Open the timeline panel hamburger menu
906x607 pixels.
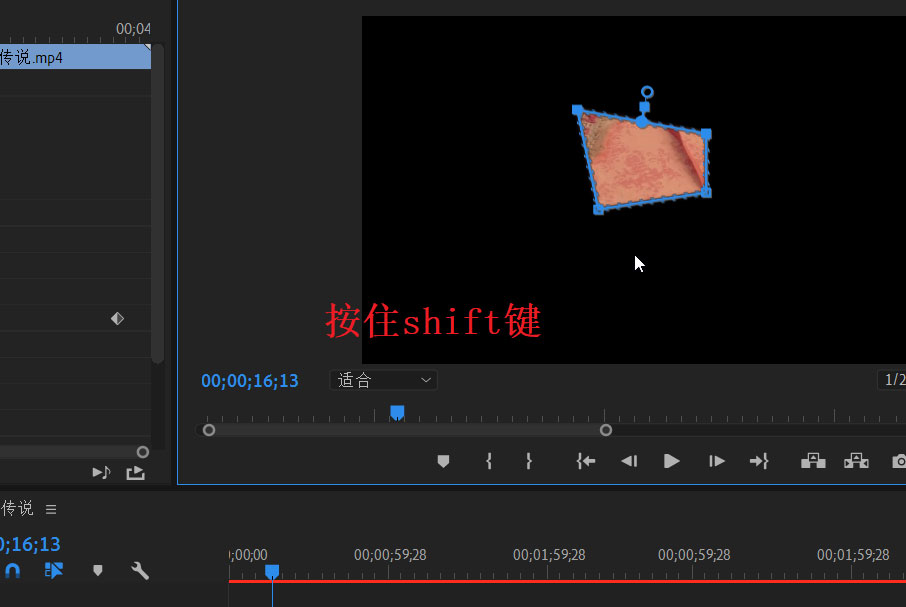pos(51,508)
